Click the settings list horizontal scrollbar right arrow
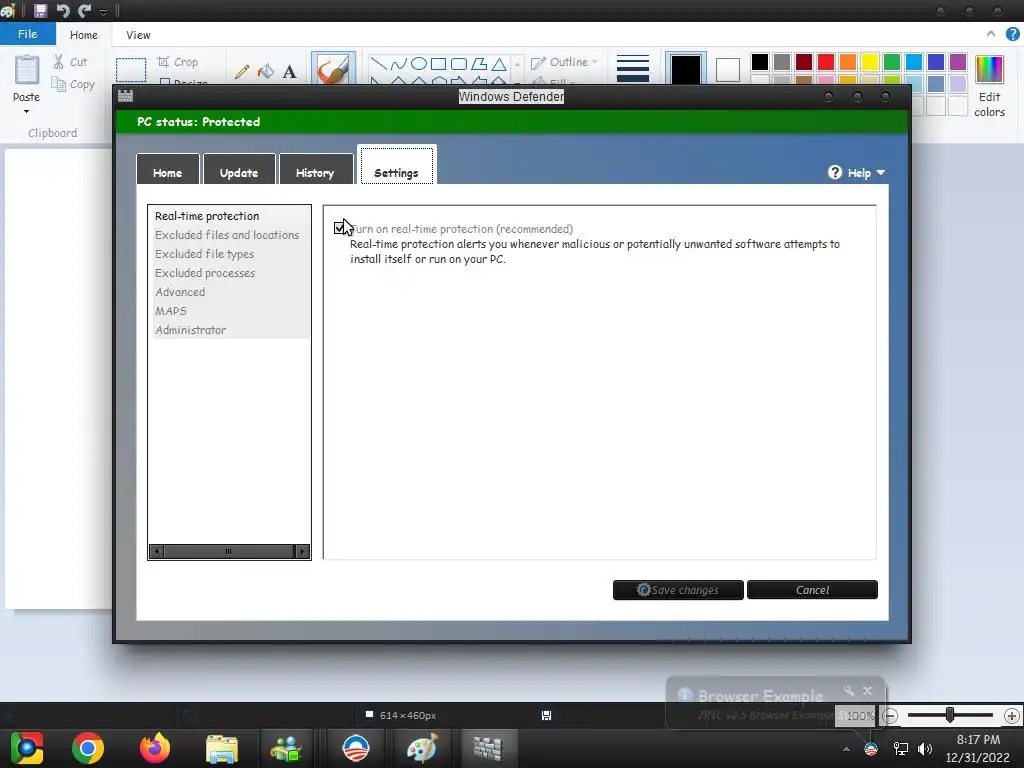 [x=302, y=552]
